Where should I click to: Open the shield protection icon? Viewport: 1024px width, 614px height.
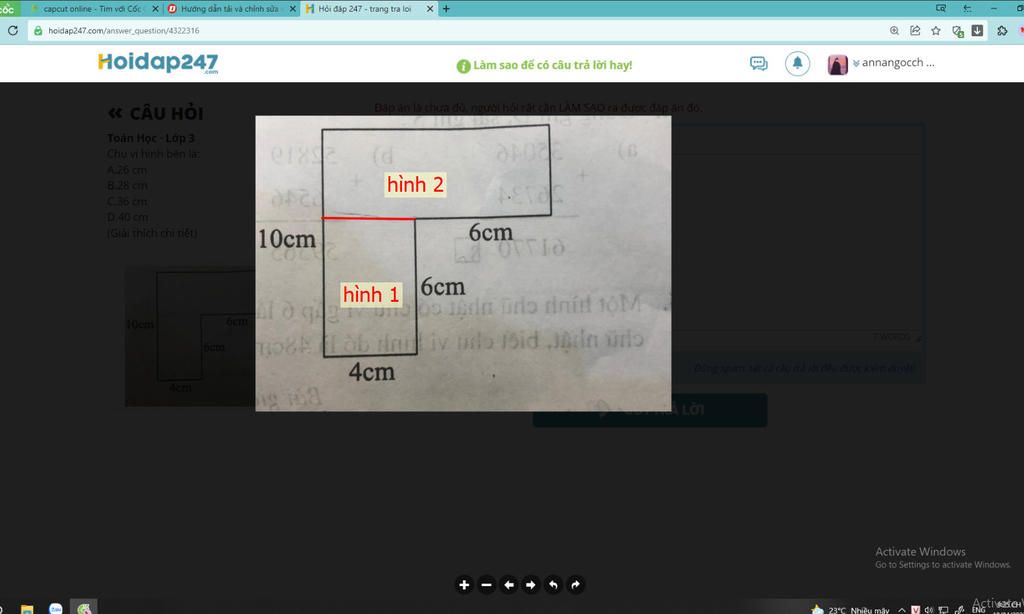click(957, 31)
